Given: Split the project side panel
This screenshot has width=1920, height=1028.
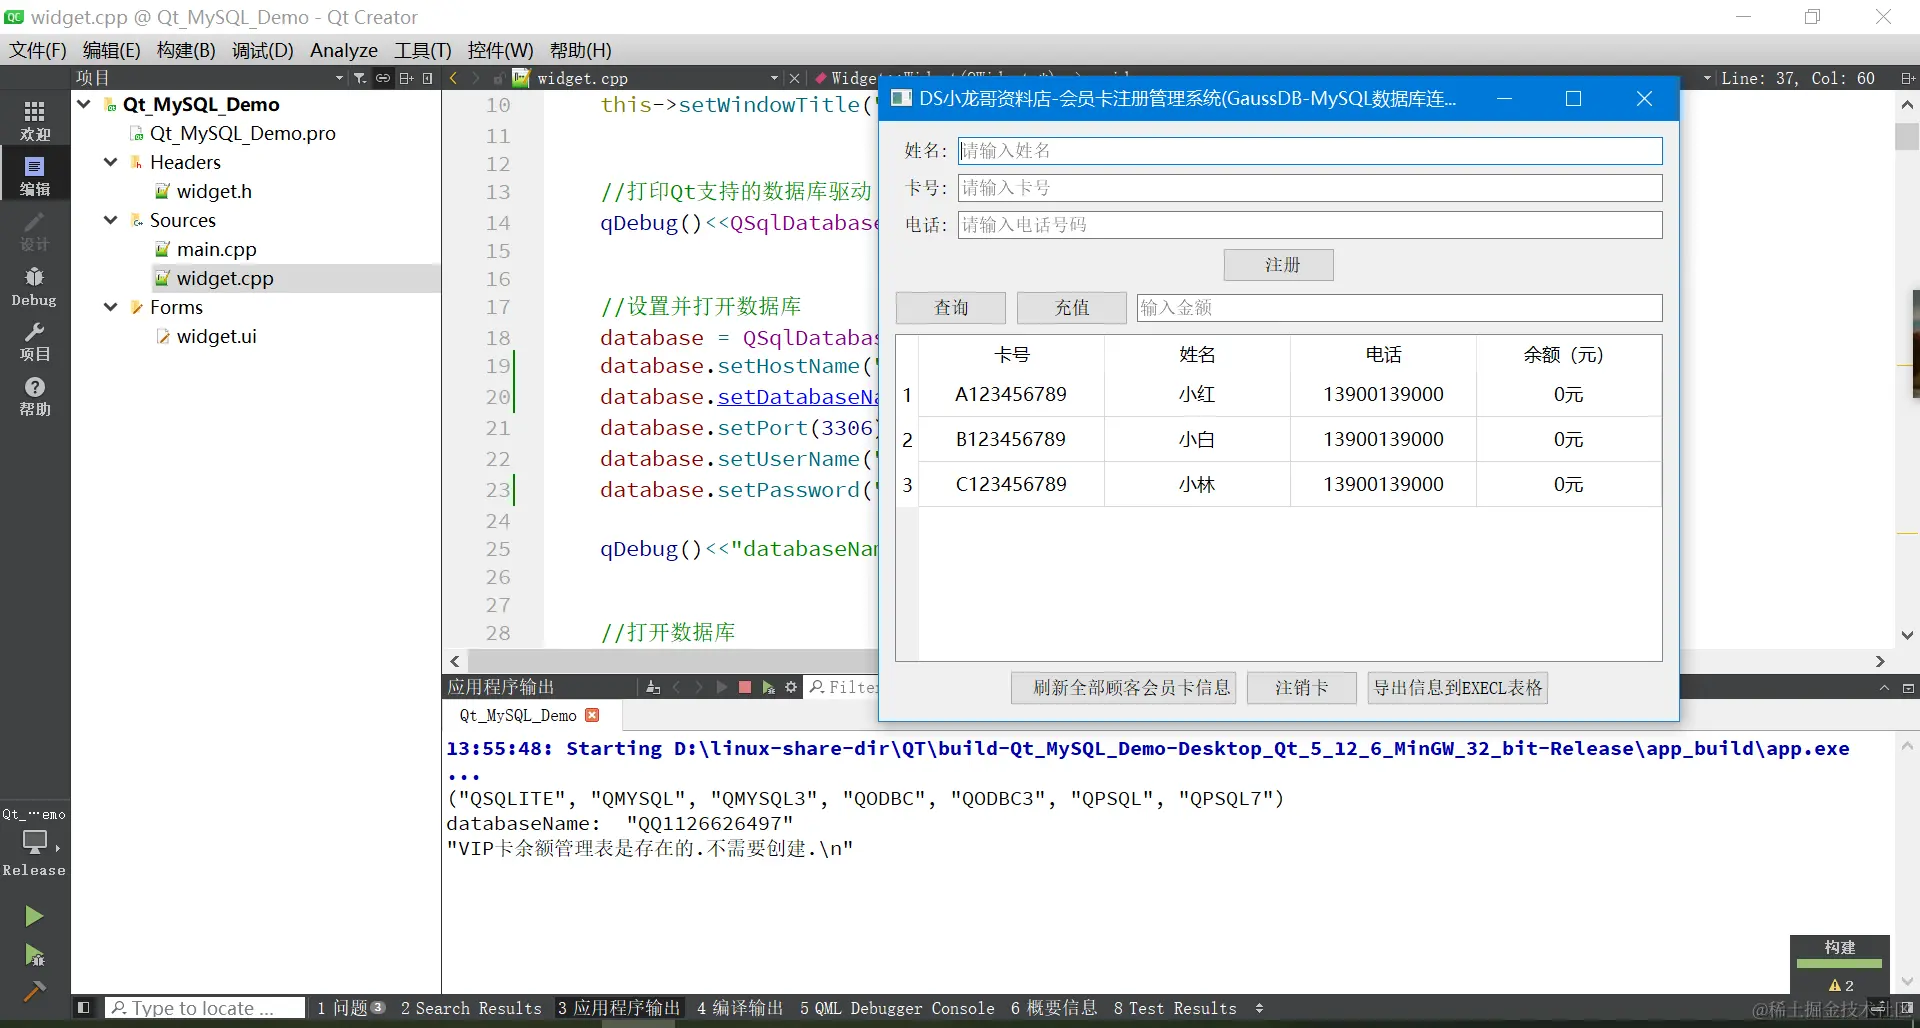Looking at the screenshot, I should tap(406, 78).
